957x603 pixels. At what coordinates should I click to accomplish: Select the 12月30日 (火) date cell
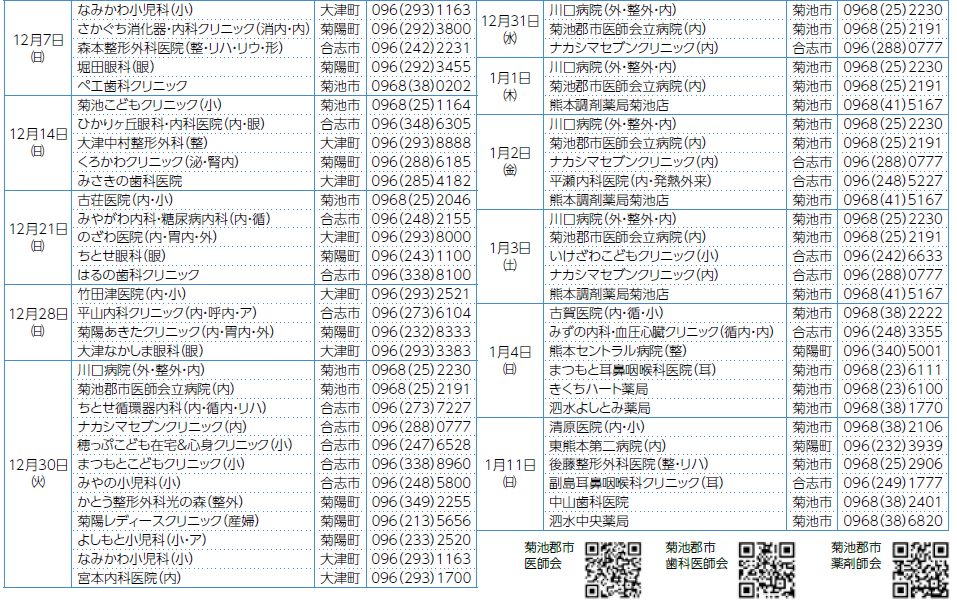click(37, 473)
